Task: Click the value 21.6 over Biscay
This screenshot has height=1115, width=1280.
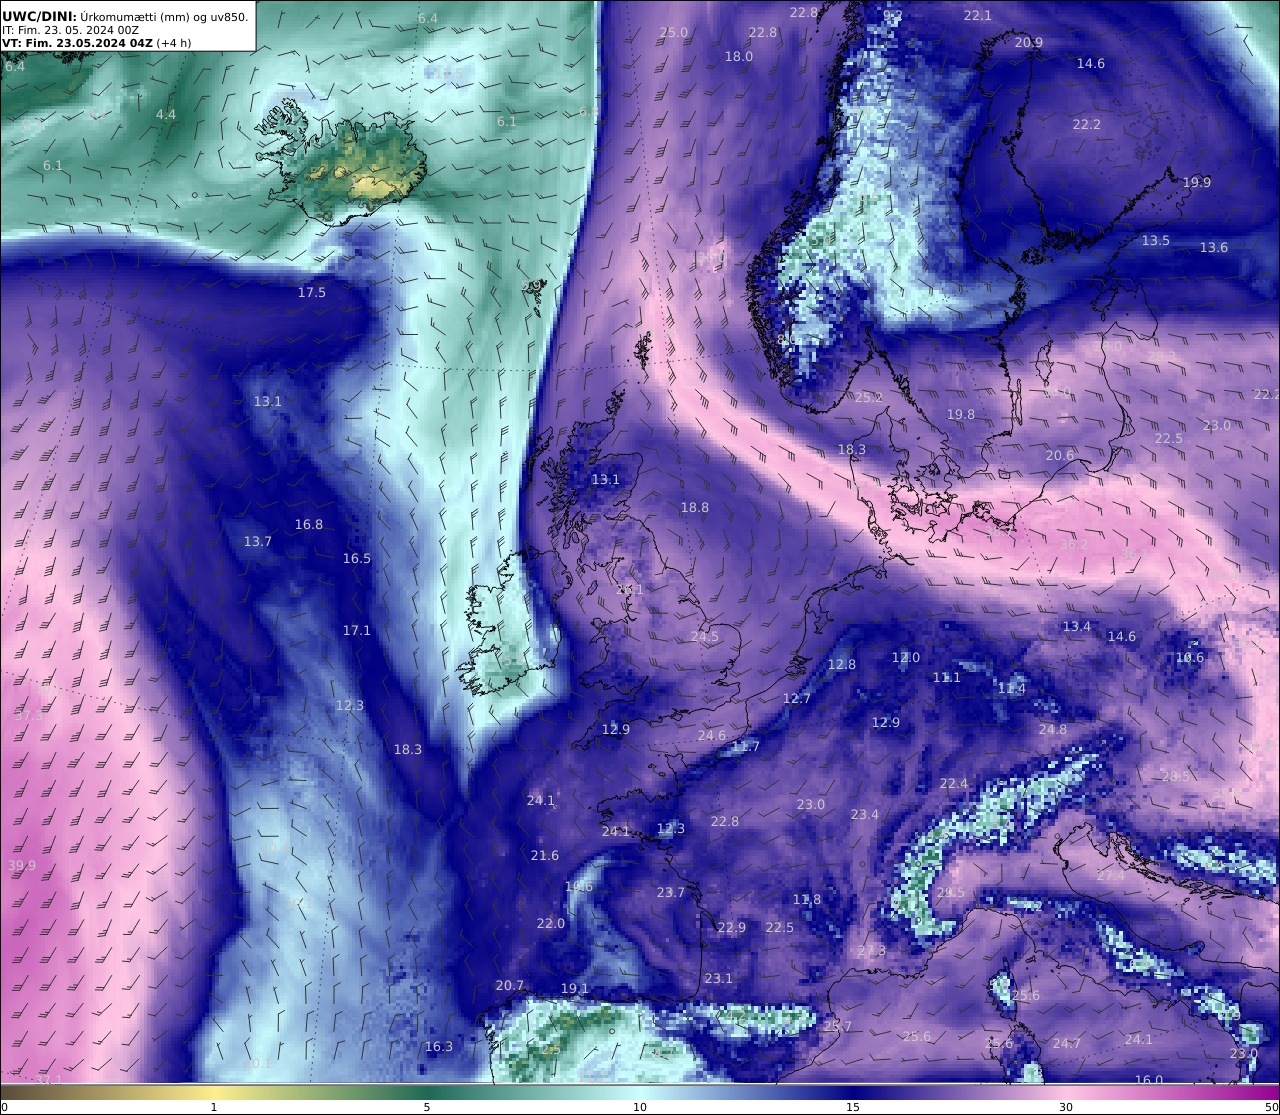Action: 545,855
